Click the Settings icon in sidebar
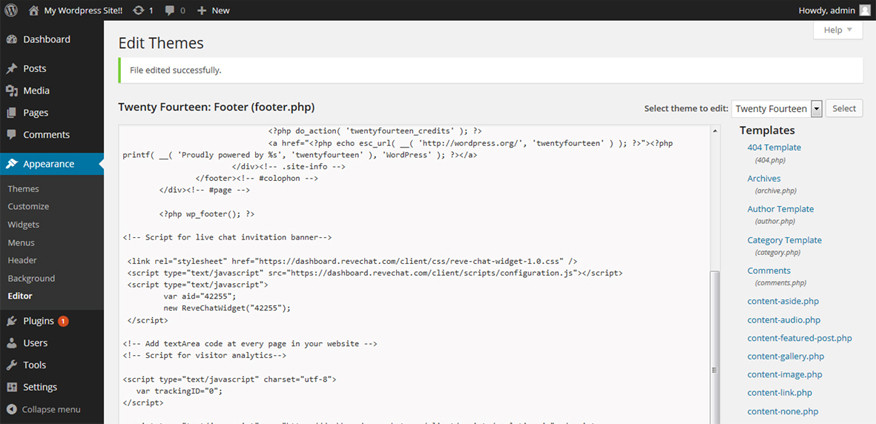This screenshot has width=876, height=424. 12,387
